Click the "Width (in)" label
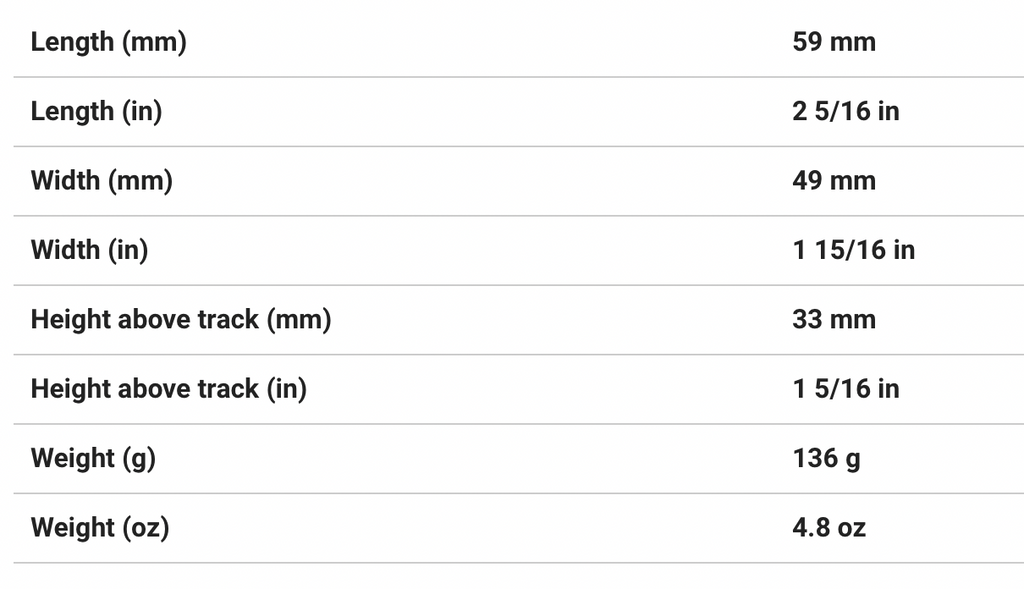1024x589 pixels. [89, 250]
